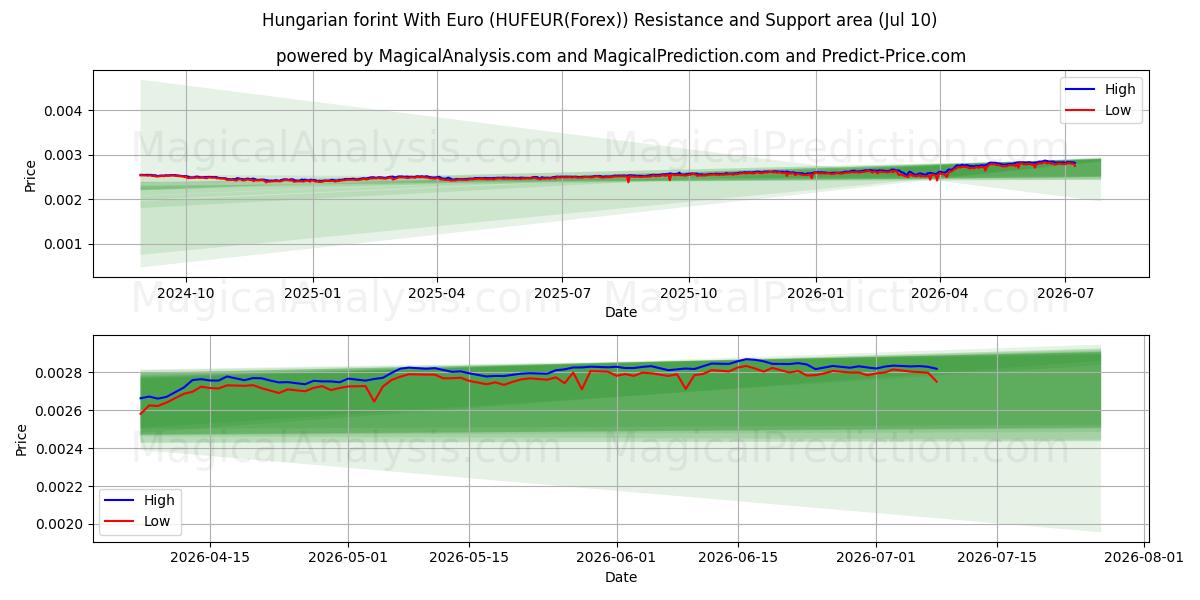This screenshot has width=1200, height=600.
Task: Click 'Low' in top chart legend
Action: (1118, 111)
